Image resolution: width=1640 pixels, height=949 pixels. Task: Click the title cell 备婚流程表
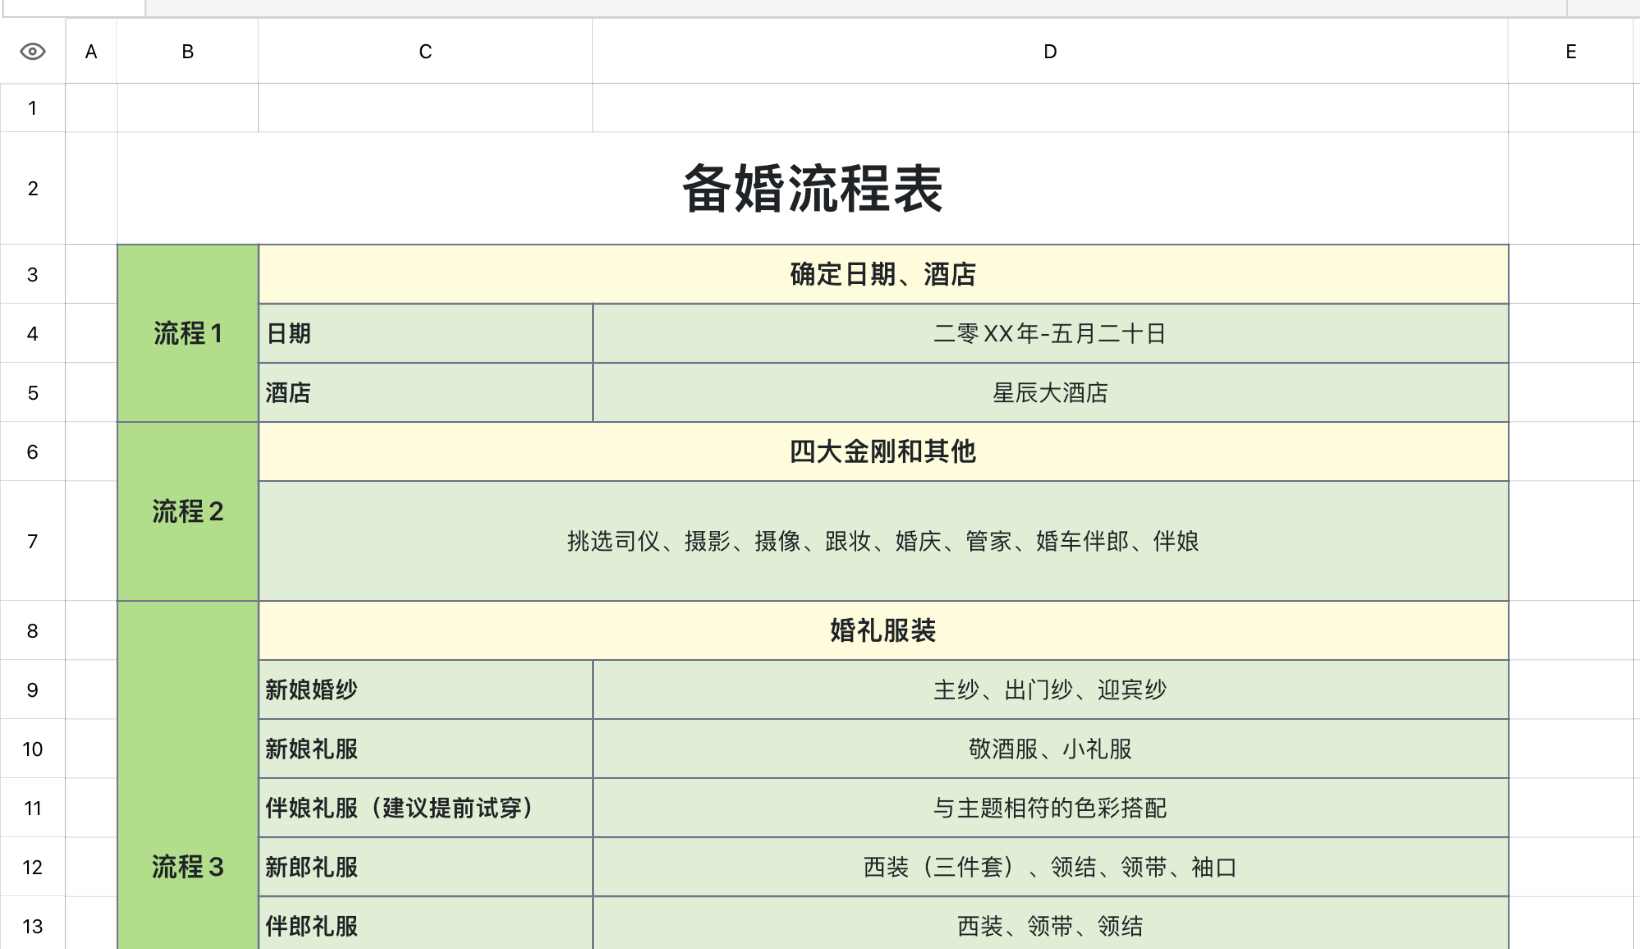click(x=812, y=188)
